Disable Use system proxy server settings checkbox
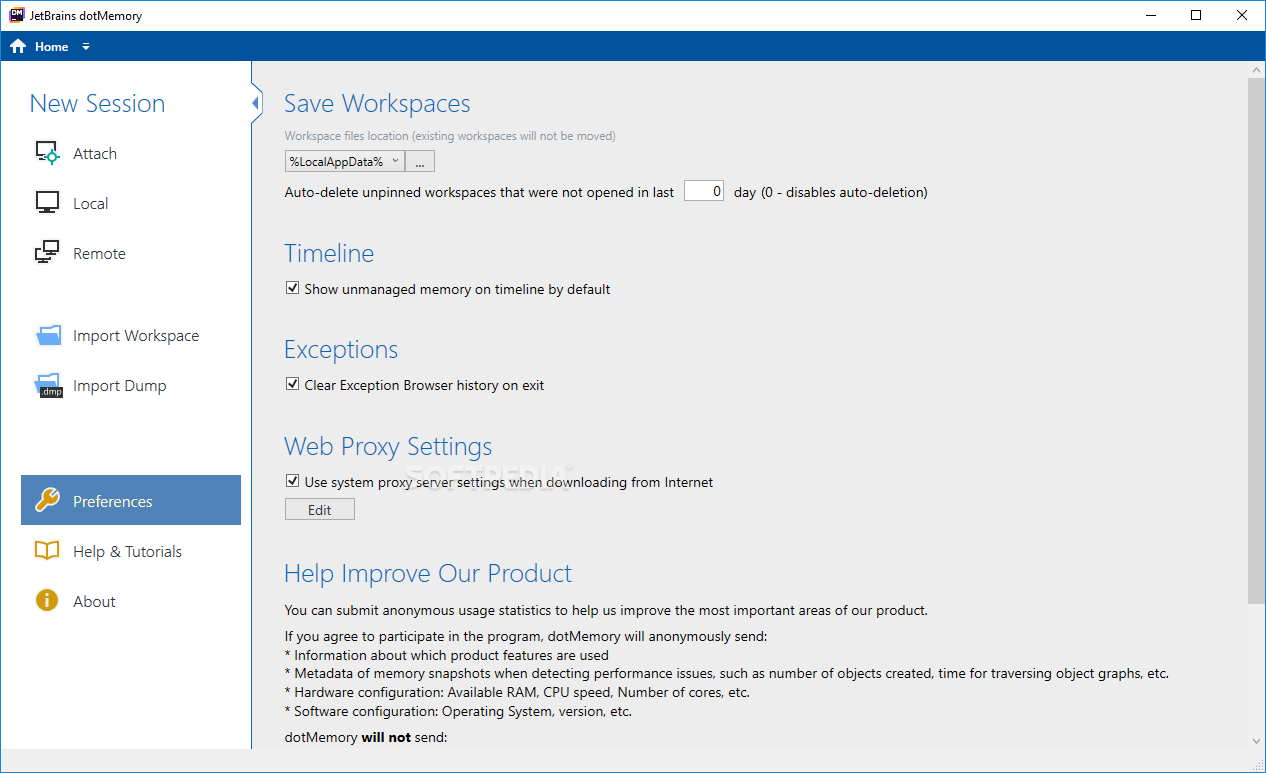The image size is (1266, 773). pos(292,481)
